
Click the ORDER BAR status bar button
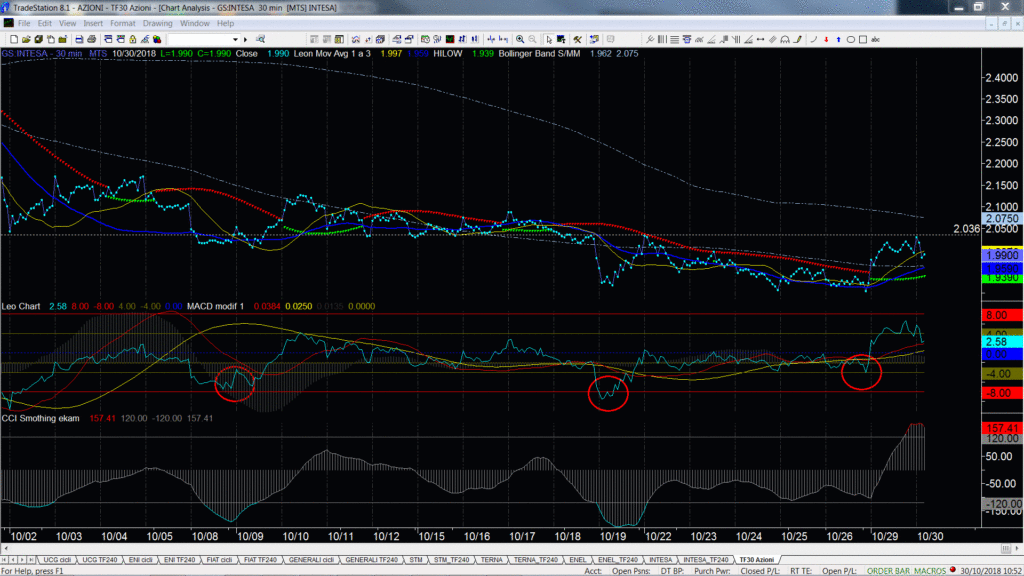[x=888, y=571]
